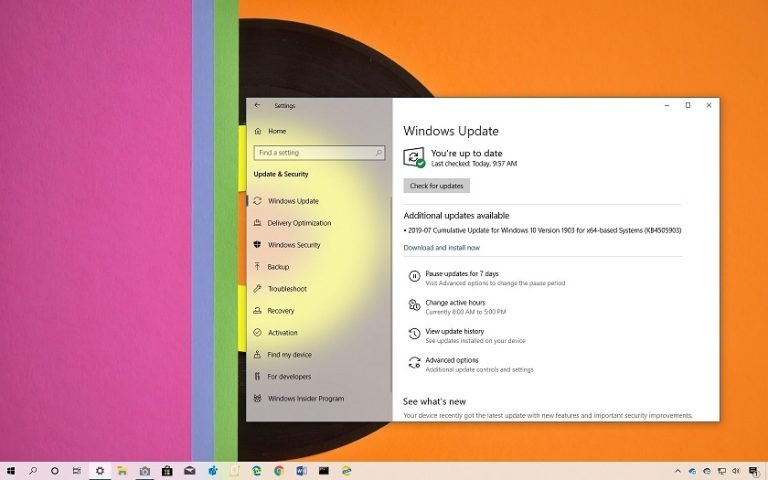Click the Download and install now link
Screen dimensions: 768x480
click(x=441, y=248)
